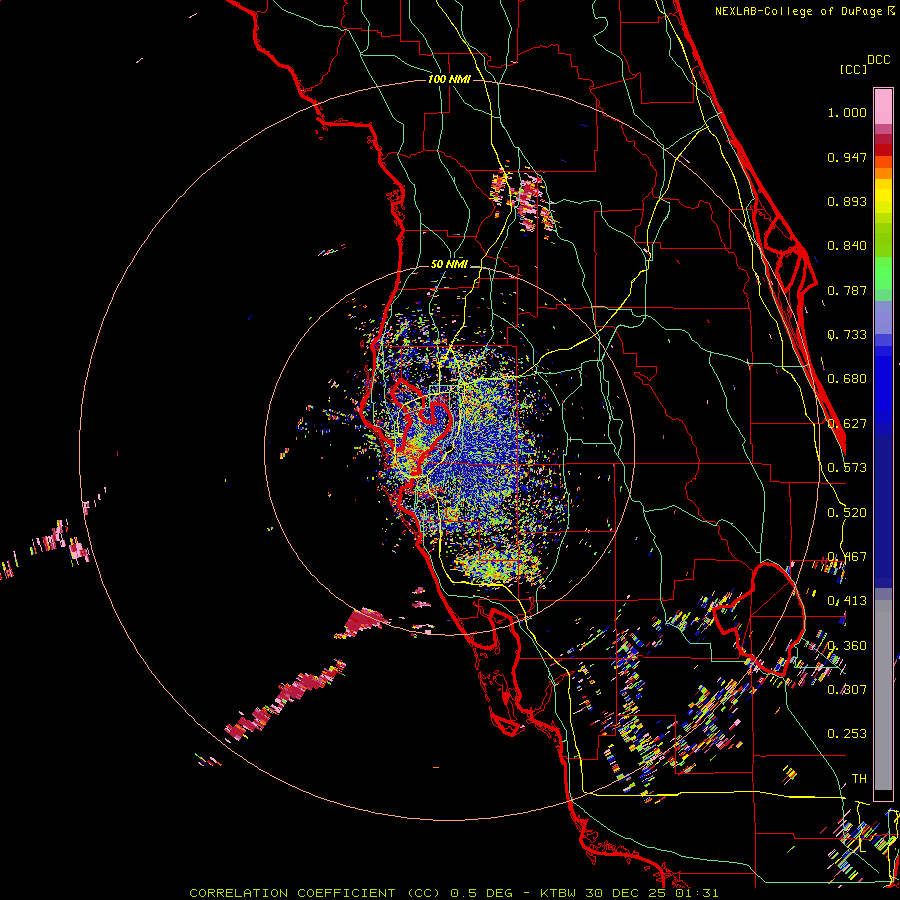
Task: Select the 0.573 scale value
Action: [x=847, y=468]
